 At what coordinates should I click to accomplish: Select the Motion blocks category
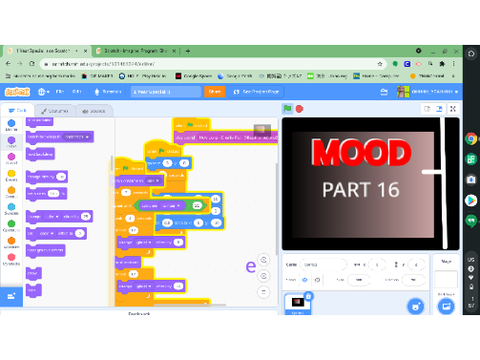tap(11, 125)
